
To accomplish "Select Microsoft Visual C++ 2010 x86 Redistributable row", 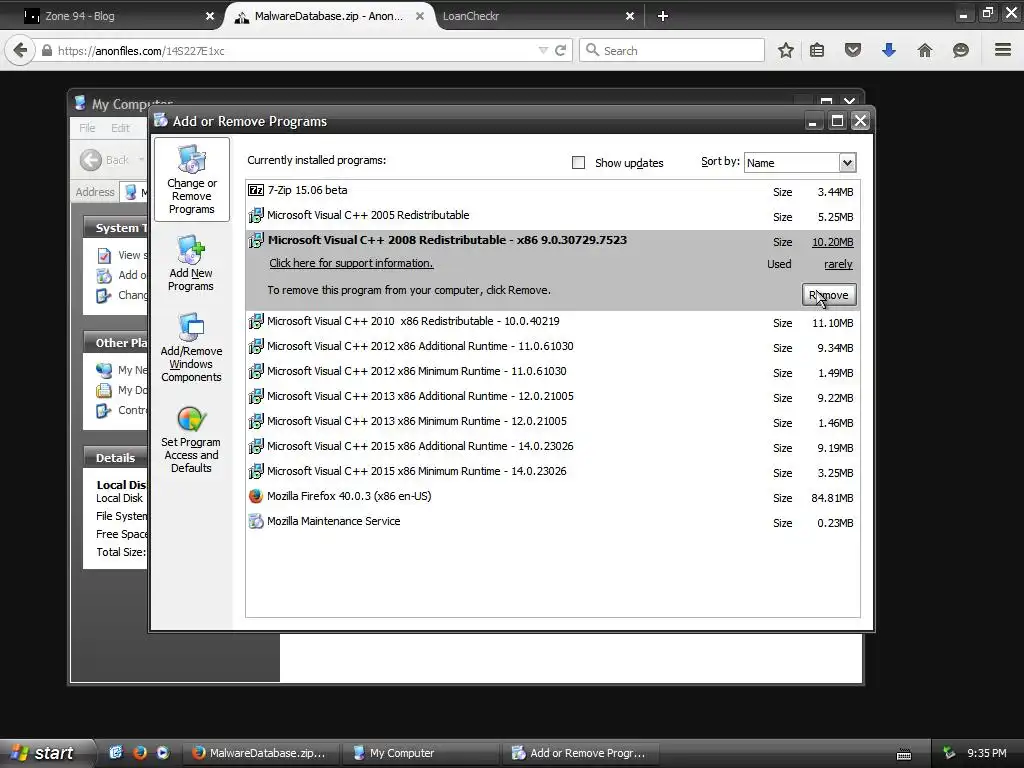I will click(x=552, y=322).
